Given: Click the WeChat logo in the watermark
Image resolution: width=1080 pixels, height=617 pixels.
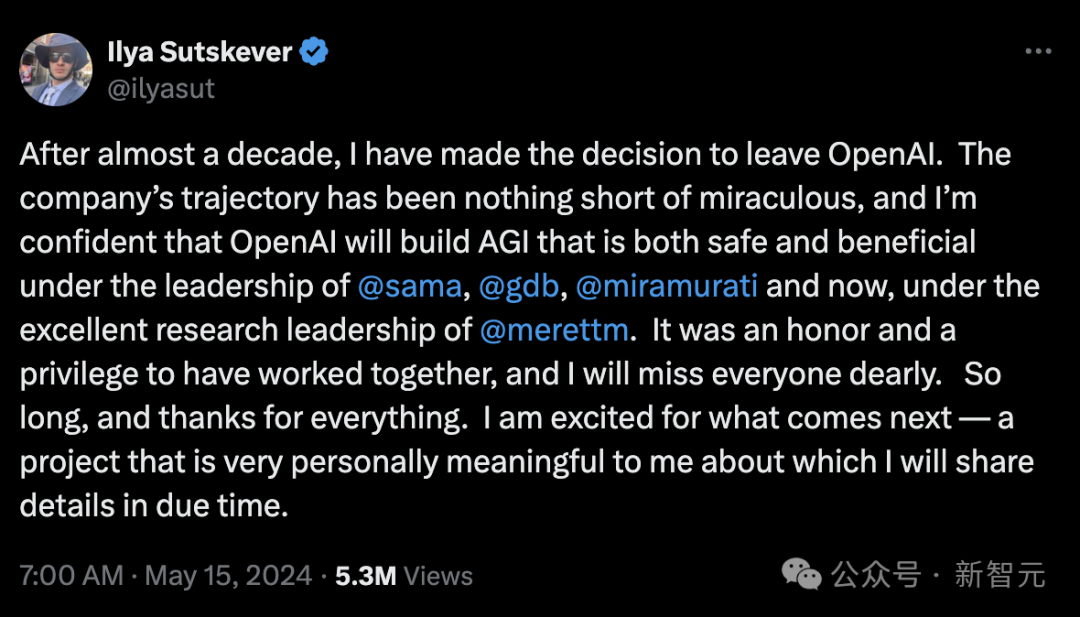Looking at the screenshot, I should pos(801,574).
